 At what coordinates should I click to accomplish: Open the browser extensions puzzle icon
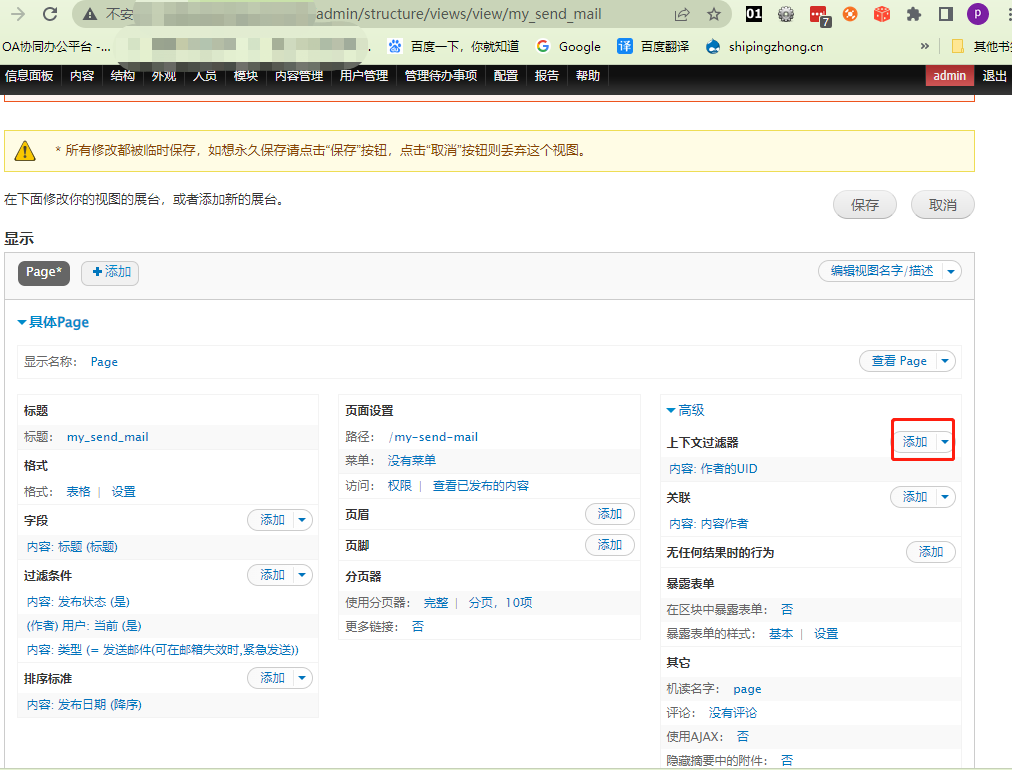point(913,15)
